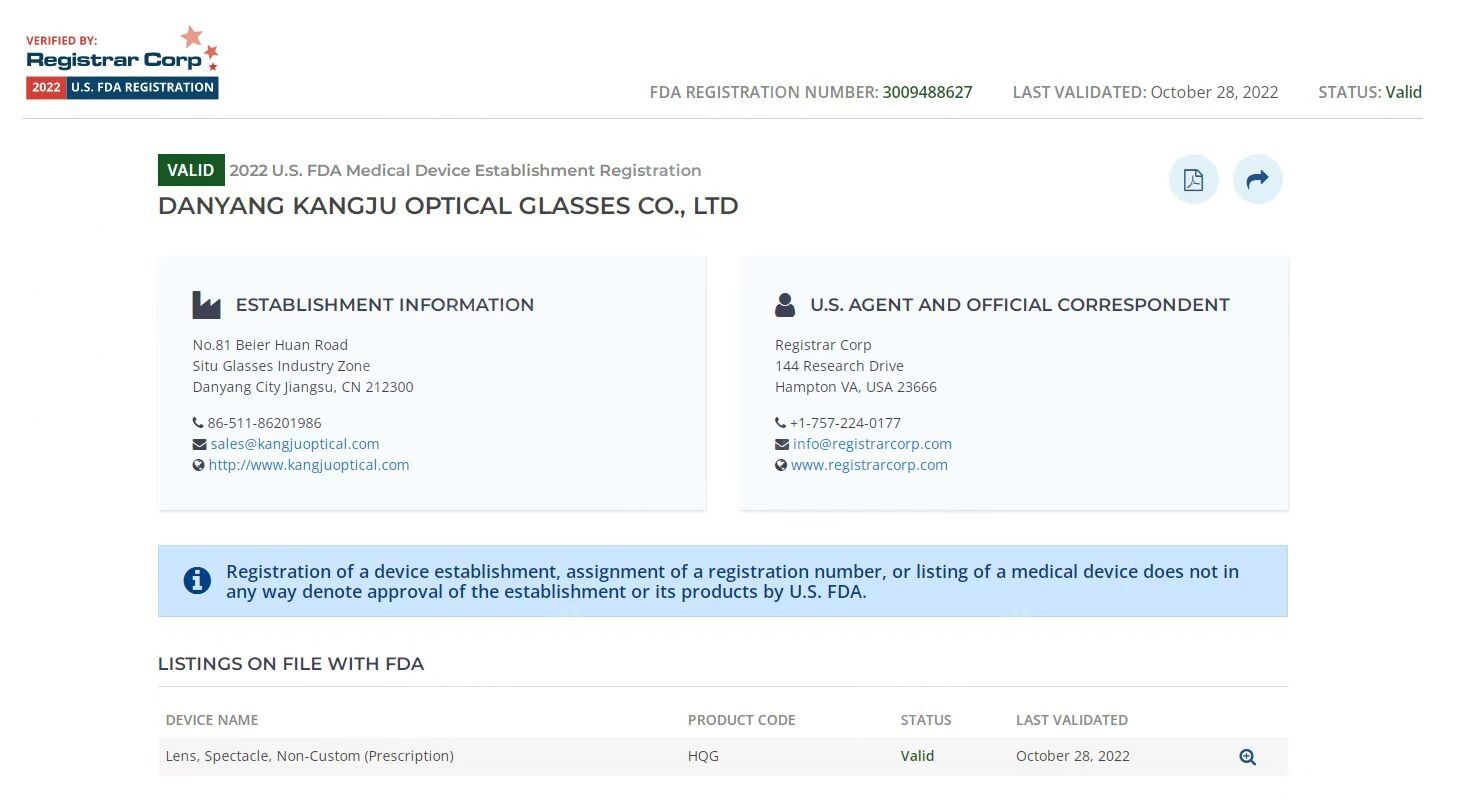Image resolution: width=1469 pixels, height=809 pixels.
Task: Open the sales@kangjuoptical.com email link
Action: coord(294,444)
